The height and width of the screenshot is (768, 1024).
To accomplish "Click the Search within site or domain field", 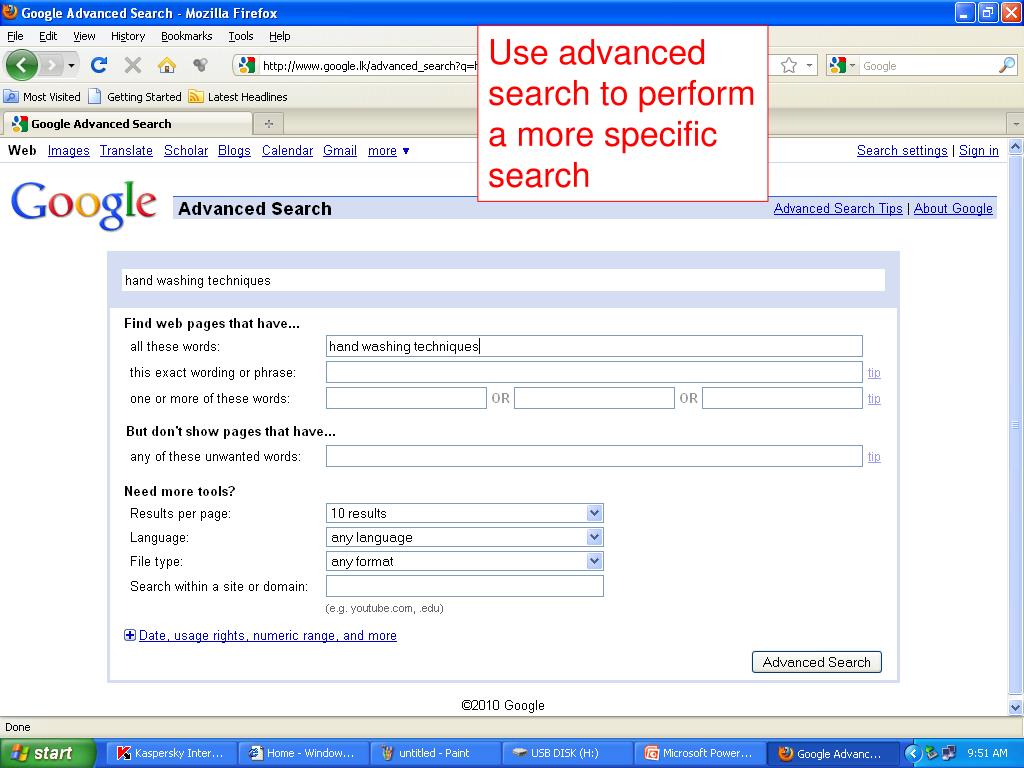I will [x=464, y=586].
